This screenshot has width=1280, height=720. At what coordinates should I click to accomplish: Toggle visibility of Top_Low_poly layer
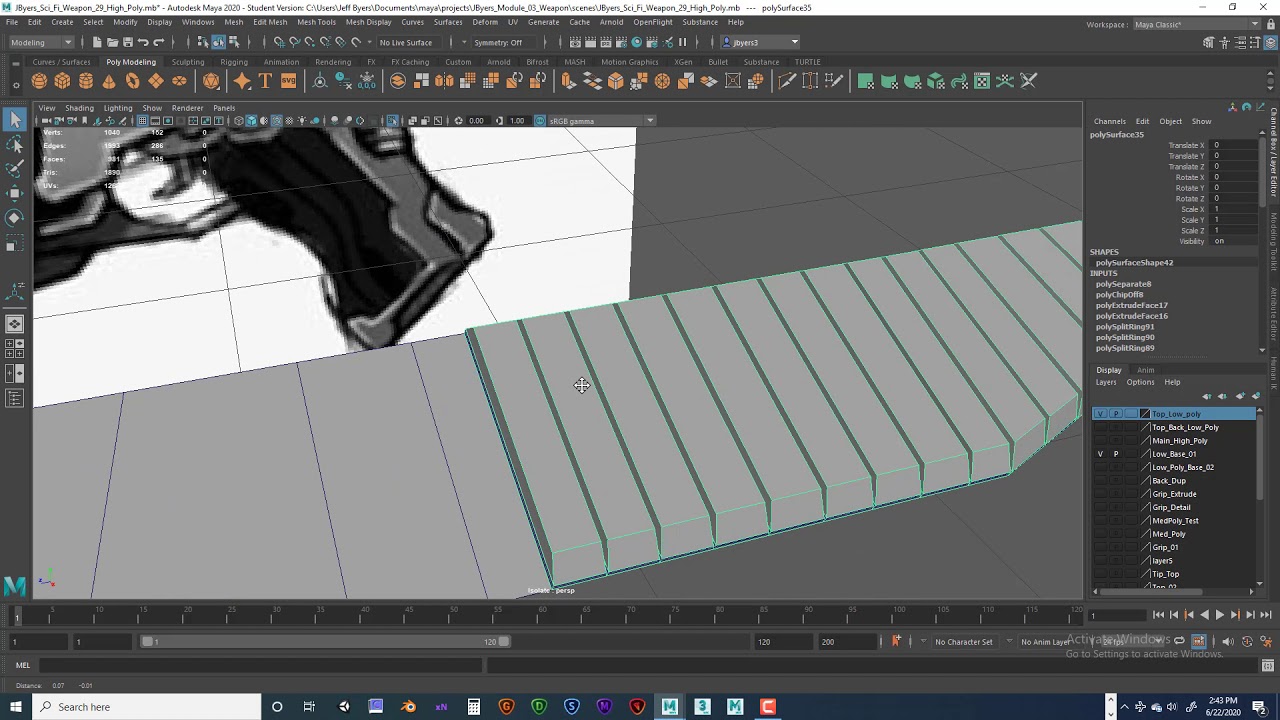click(1100, 414)
